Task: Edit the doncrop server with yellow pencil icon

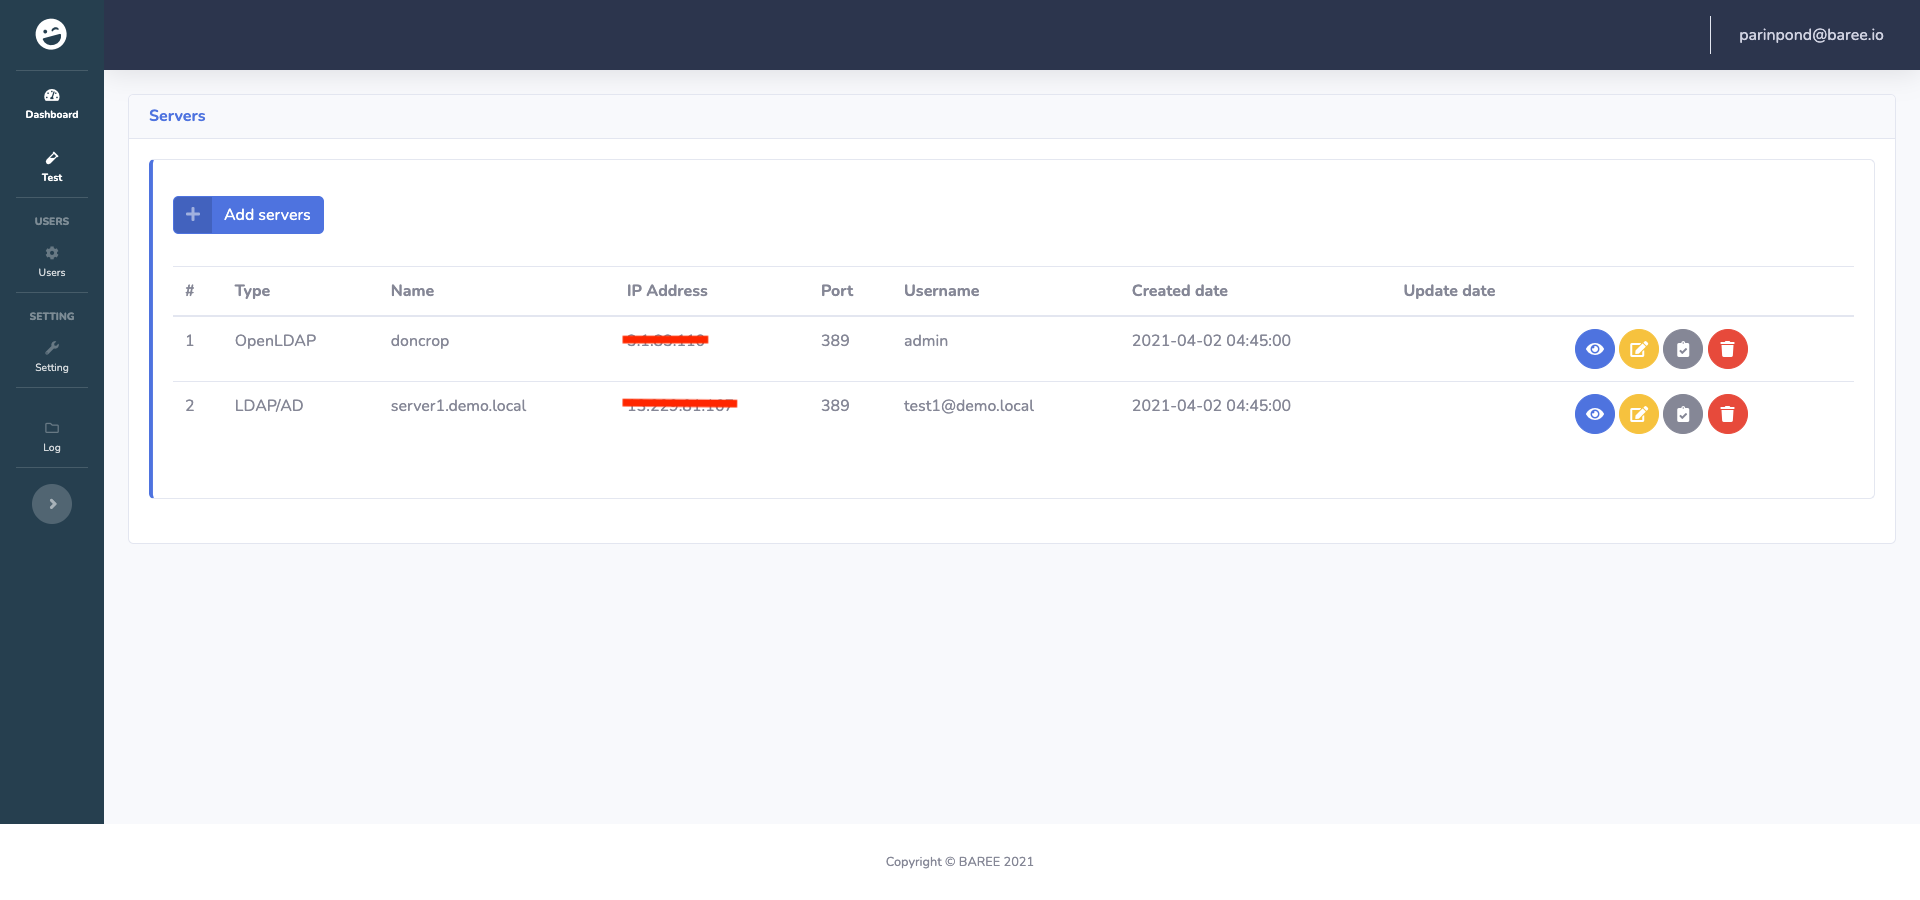Action: coord(1639,349)
